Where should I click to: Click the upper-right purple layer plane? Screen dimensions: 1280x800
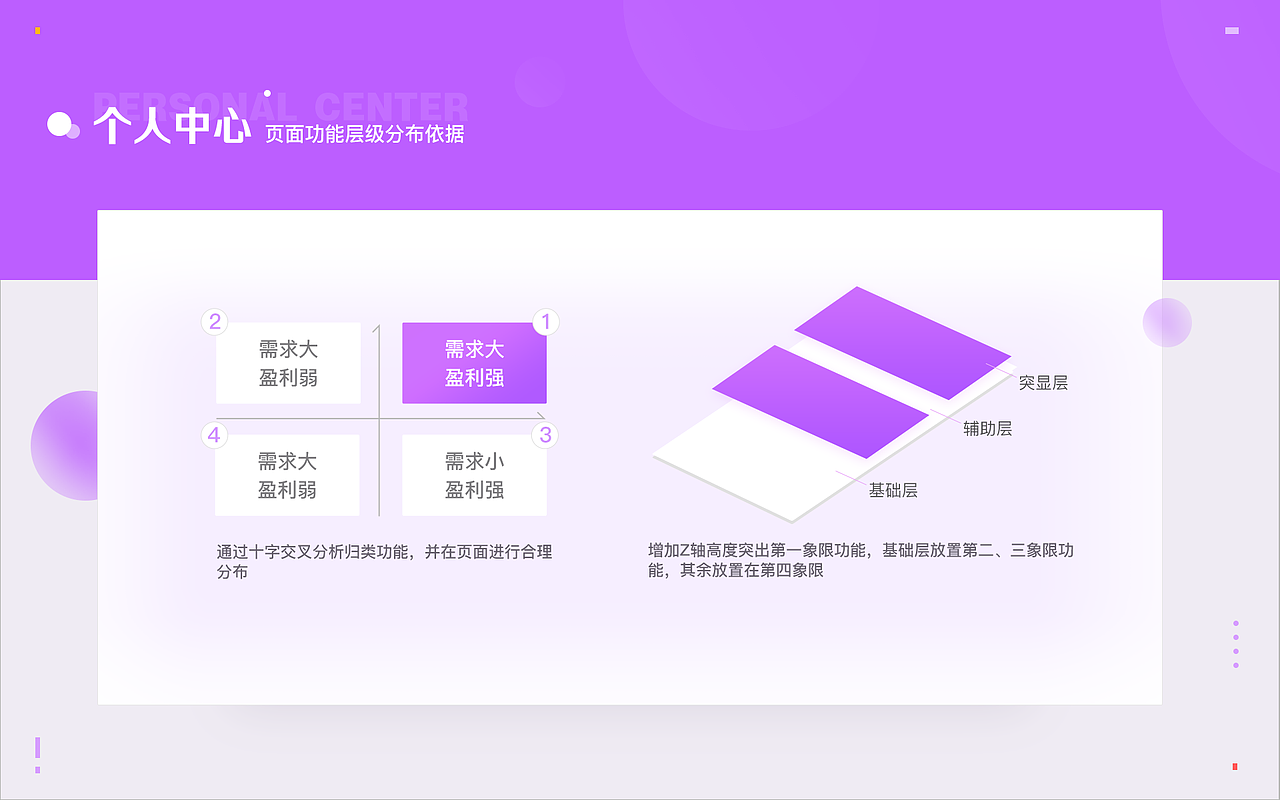(x=903, y=343)
